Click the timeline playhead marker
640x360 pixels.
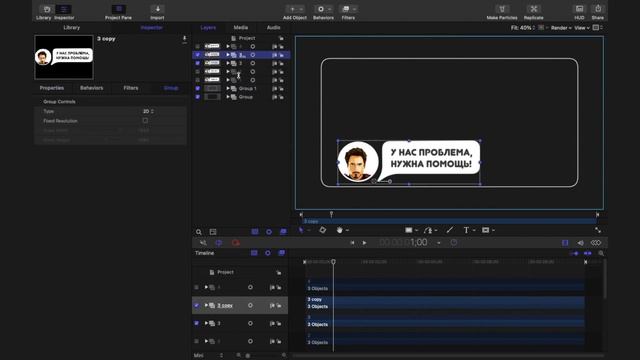[333, 262]
